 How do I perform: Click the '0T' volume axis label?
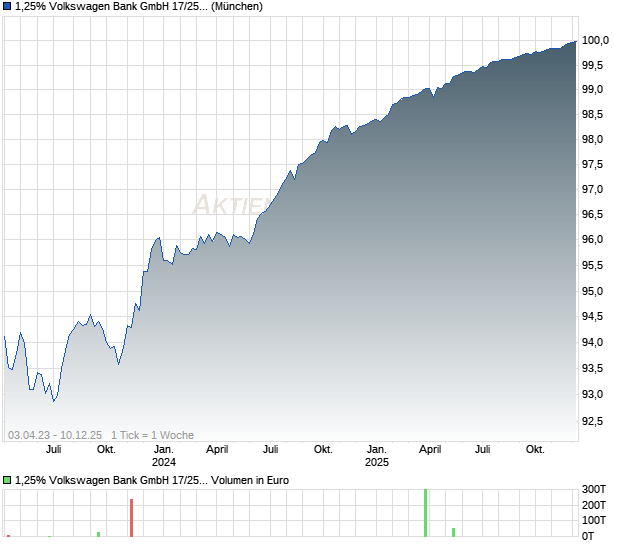click(588, 536)
